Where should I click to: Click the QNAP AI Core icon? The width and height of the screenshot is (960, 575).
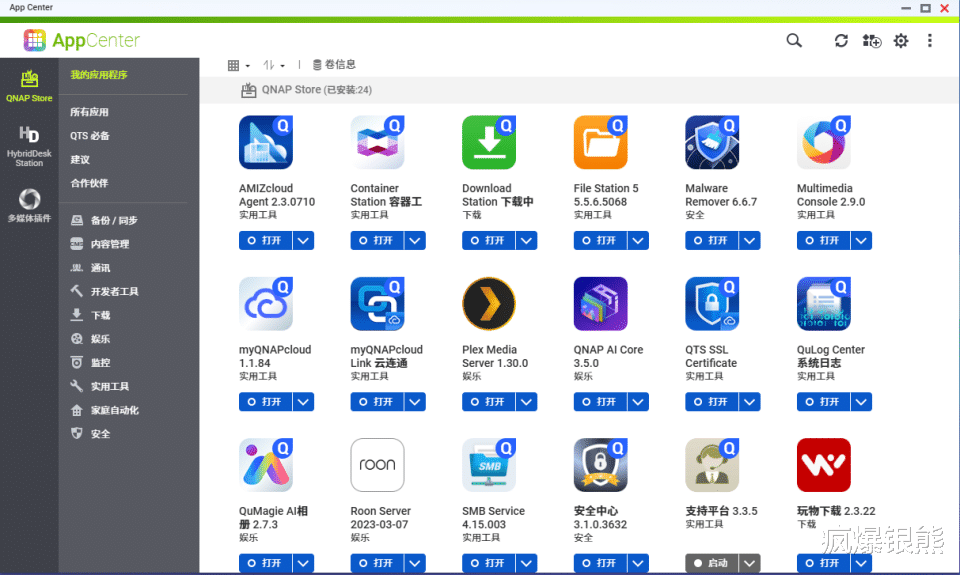[601, 304]
